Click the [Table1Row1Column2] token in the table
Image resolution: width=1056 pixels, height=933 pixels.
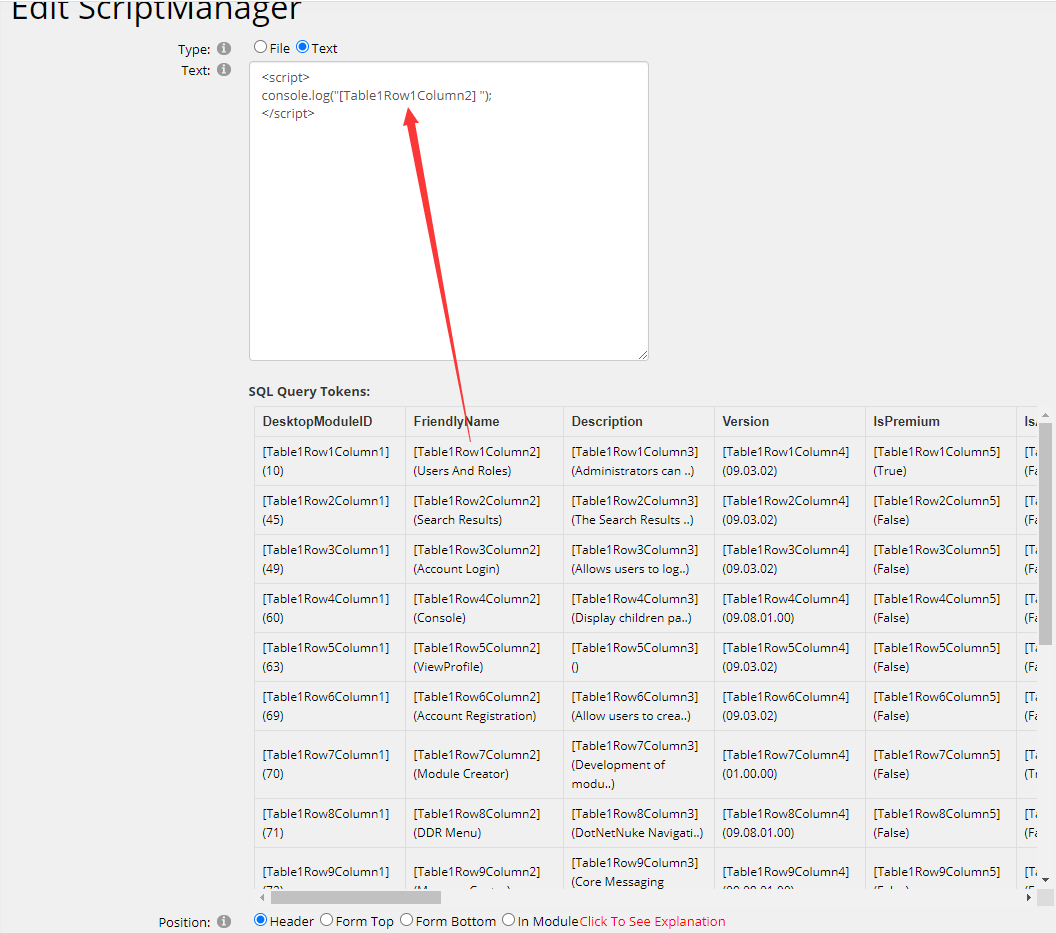tap(477, 452)
